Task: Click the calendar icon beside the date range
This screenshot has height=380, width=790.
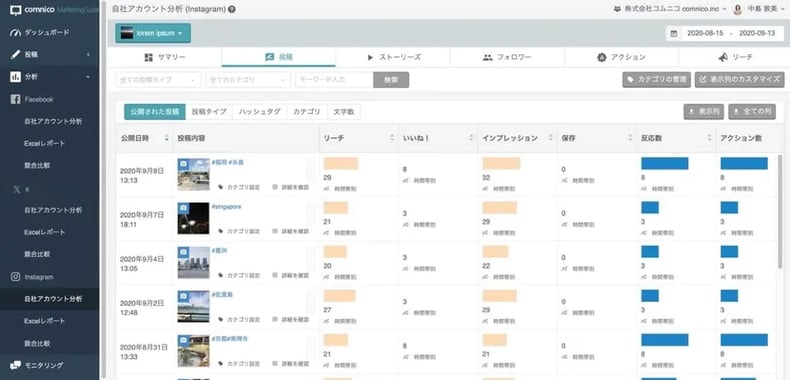Action: click(x=674, y=33)
